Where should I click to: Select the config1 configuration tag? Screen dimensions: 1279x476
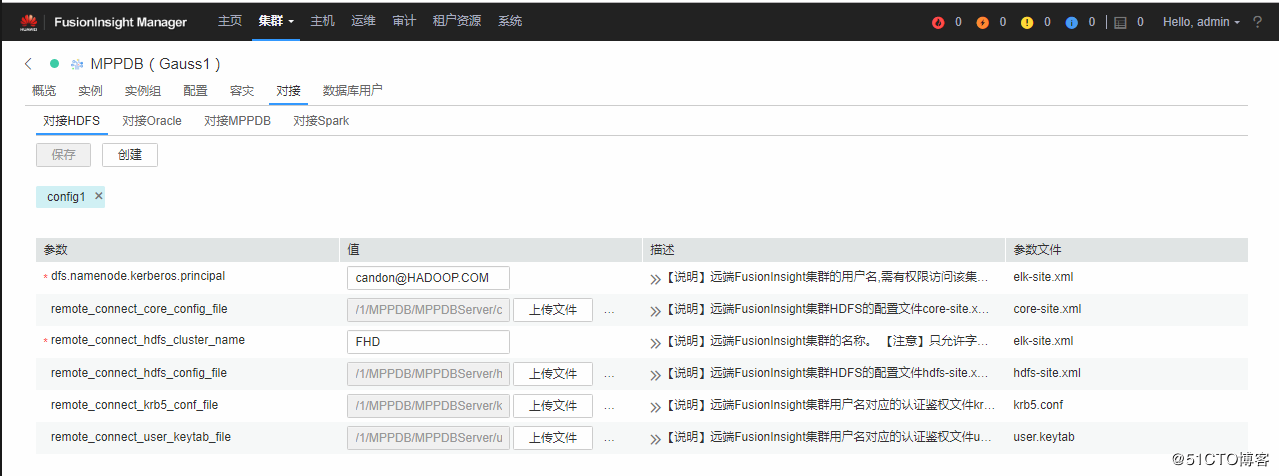point(66,197)
